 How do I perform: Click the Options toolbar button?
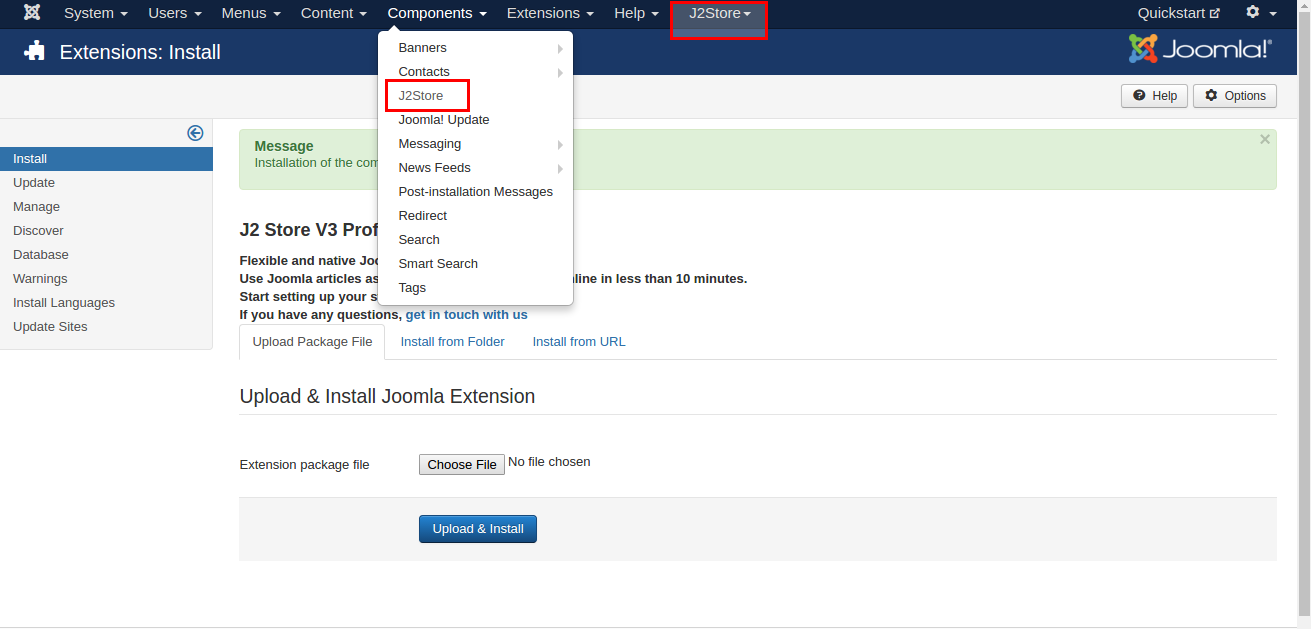(1235, 96)
